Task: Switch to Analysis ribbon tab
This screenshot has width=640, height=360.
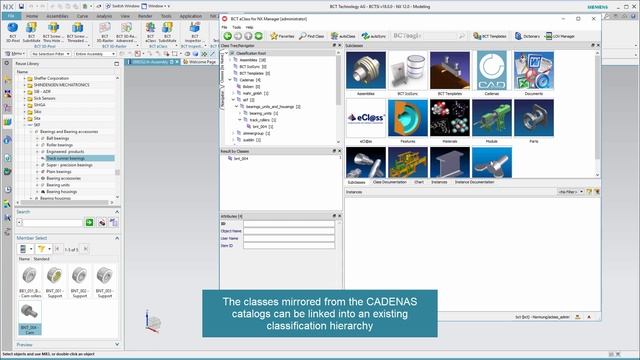Action: [104, 16]
